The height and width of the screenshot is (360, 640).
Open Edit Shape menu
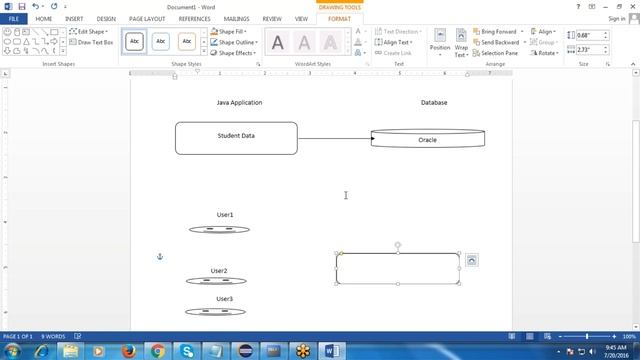[89, 31]
